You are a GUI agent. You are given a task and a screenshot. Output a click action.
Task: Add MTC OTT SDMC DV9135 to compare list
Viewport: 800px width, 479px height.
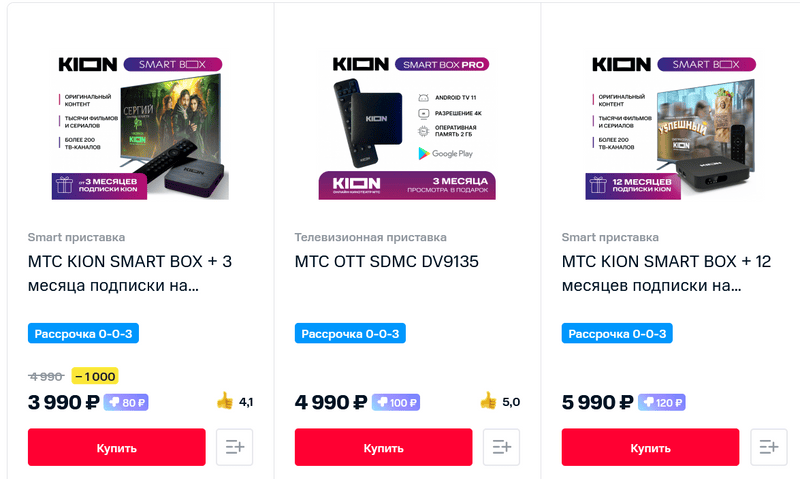coord(501,447)
